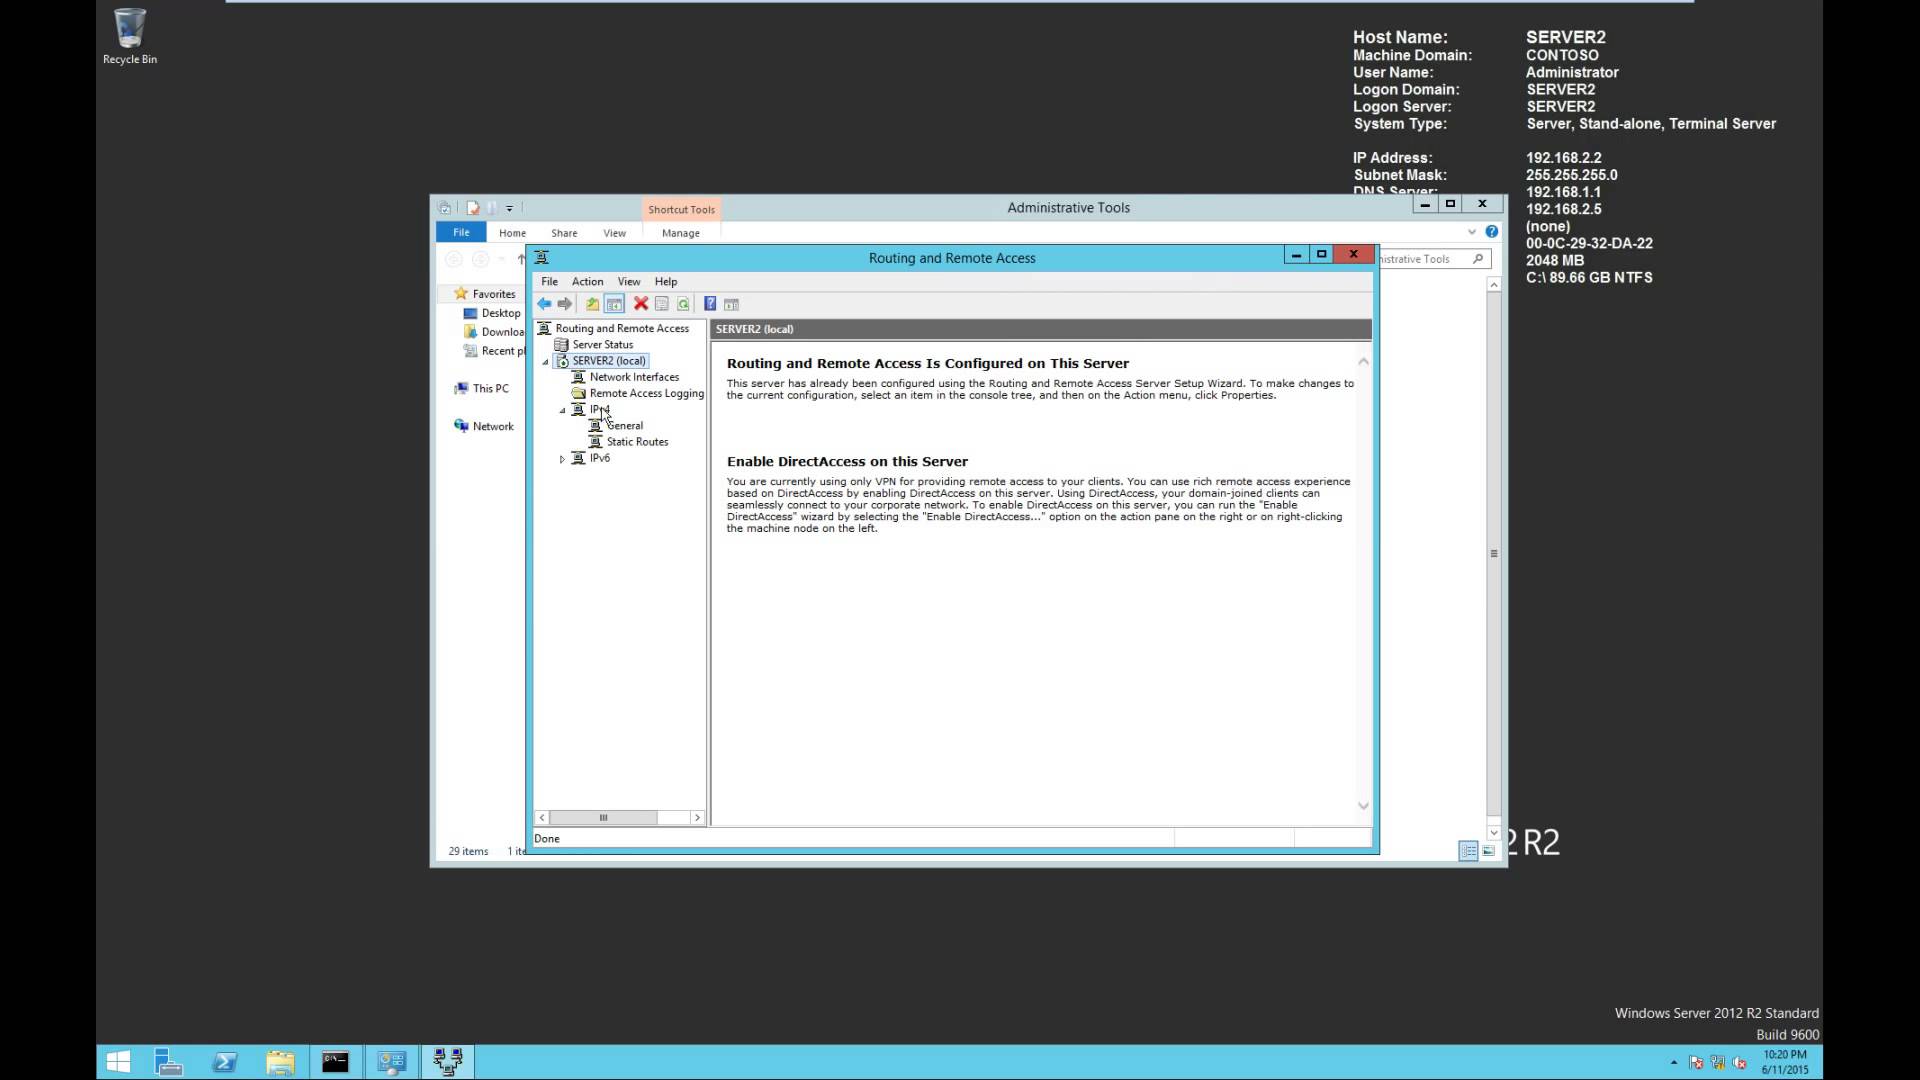Switch Explorer to details view icon
The height and width of the screenshot is (1080, 1920).
click(x=1468, y=851)
